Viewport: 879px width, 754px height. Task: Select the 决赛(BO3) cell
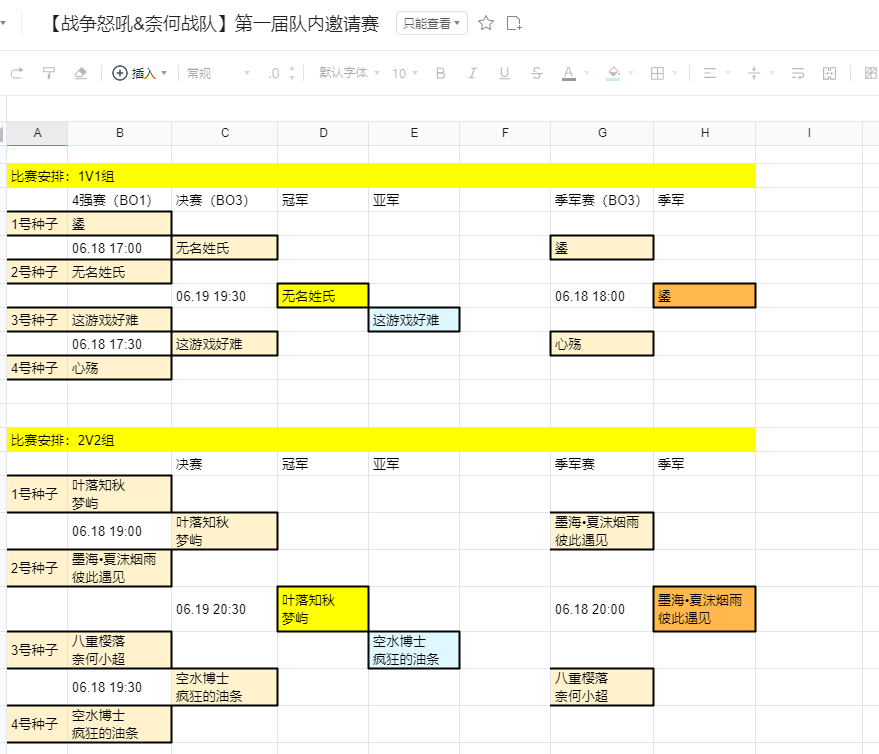(224, 200)
